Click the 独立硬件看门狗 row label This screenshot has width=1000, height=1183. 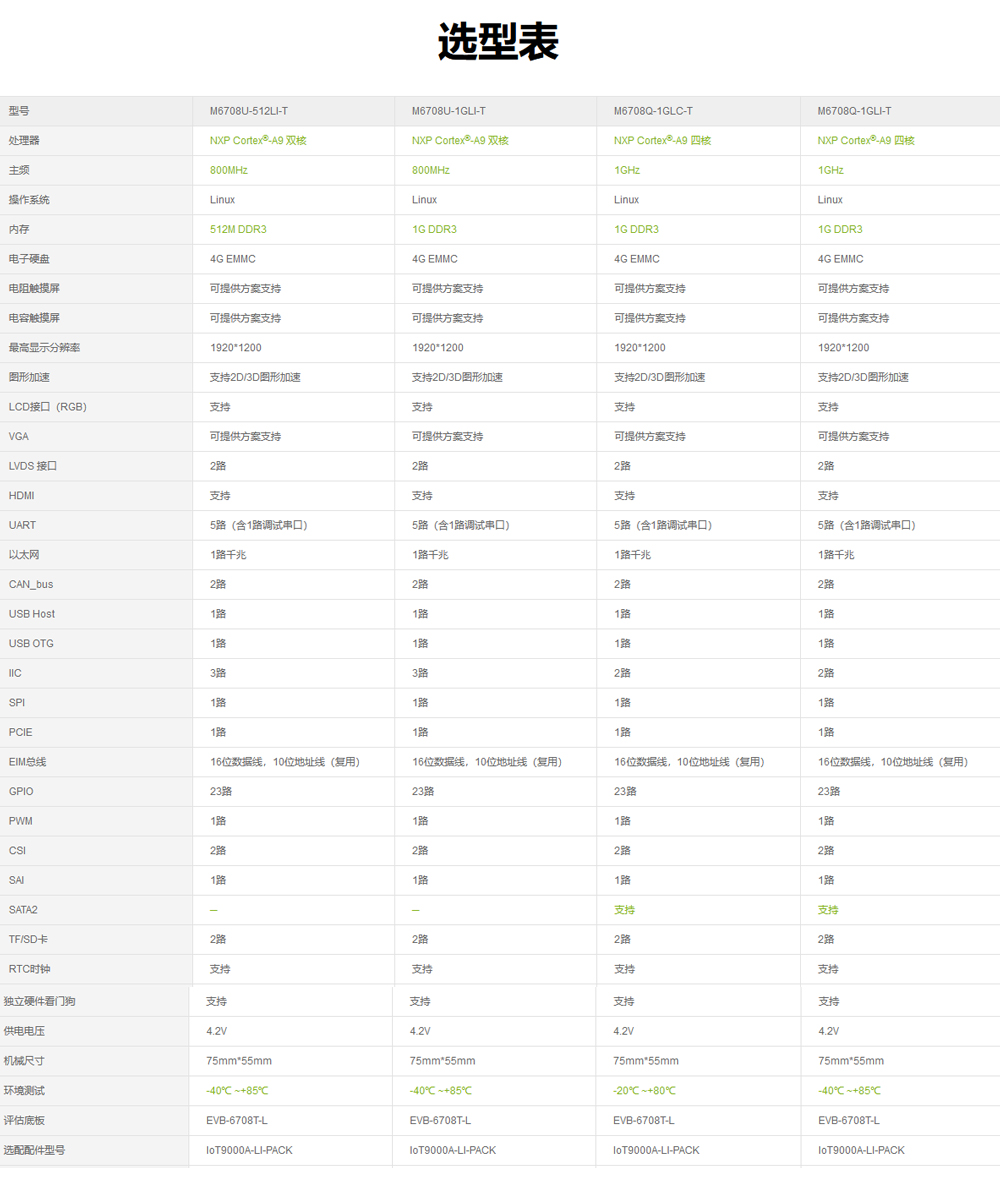(39, 1002)
